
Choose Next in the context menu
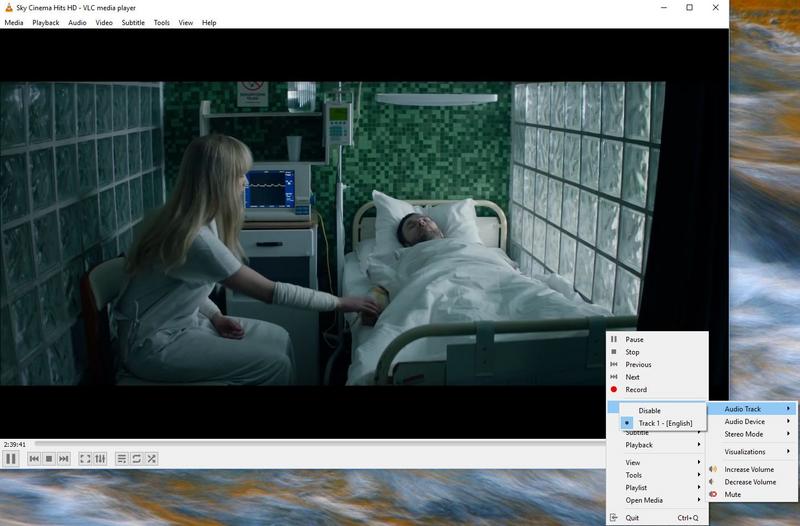[x=657, y=377]
